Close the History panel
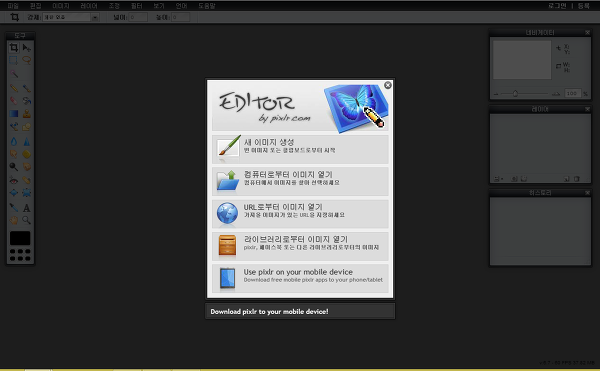The image size is (600, 371). tap(587, 193)
